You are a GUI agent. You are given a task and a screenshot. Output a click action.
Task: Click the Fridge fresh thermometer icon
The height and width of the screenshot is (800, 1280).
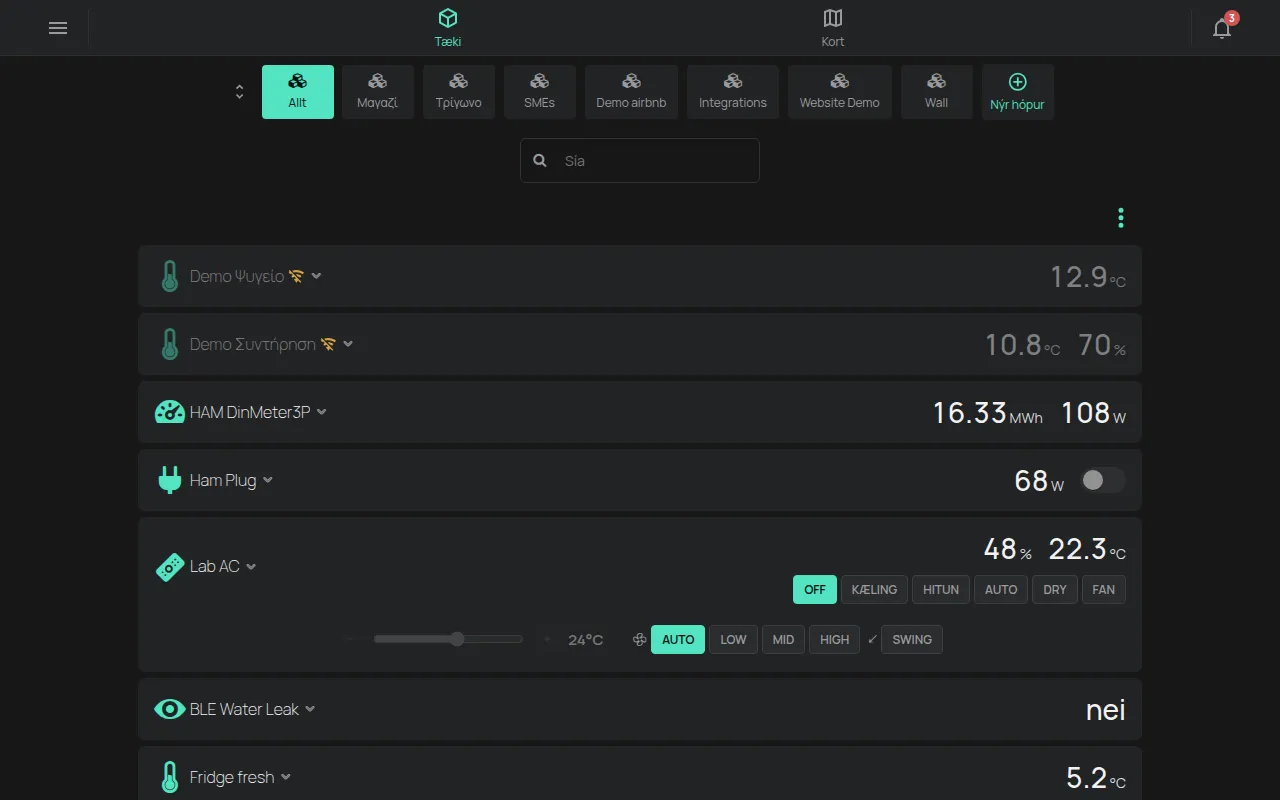point(169,777)
